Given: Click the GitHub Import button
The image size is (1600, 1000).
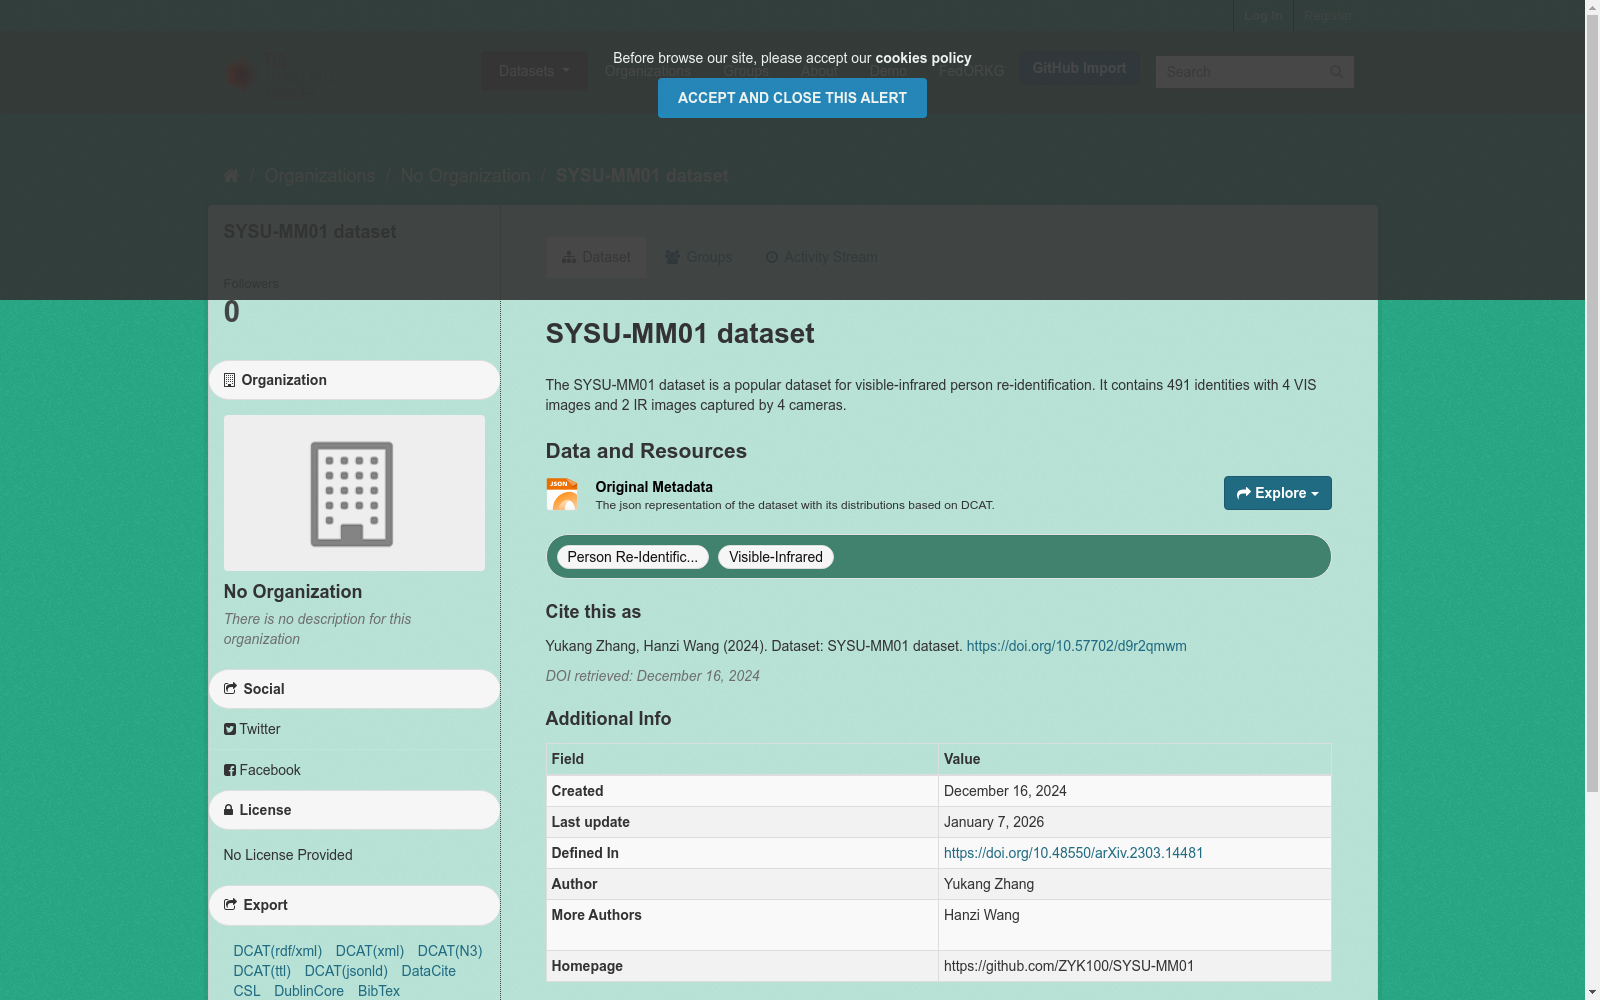Looking at the screenshot, I should pos(1079,68).
